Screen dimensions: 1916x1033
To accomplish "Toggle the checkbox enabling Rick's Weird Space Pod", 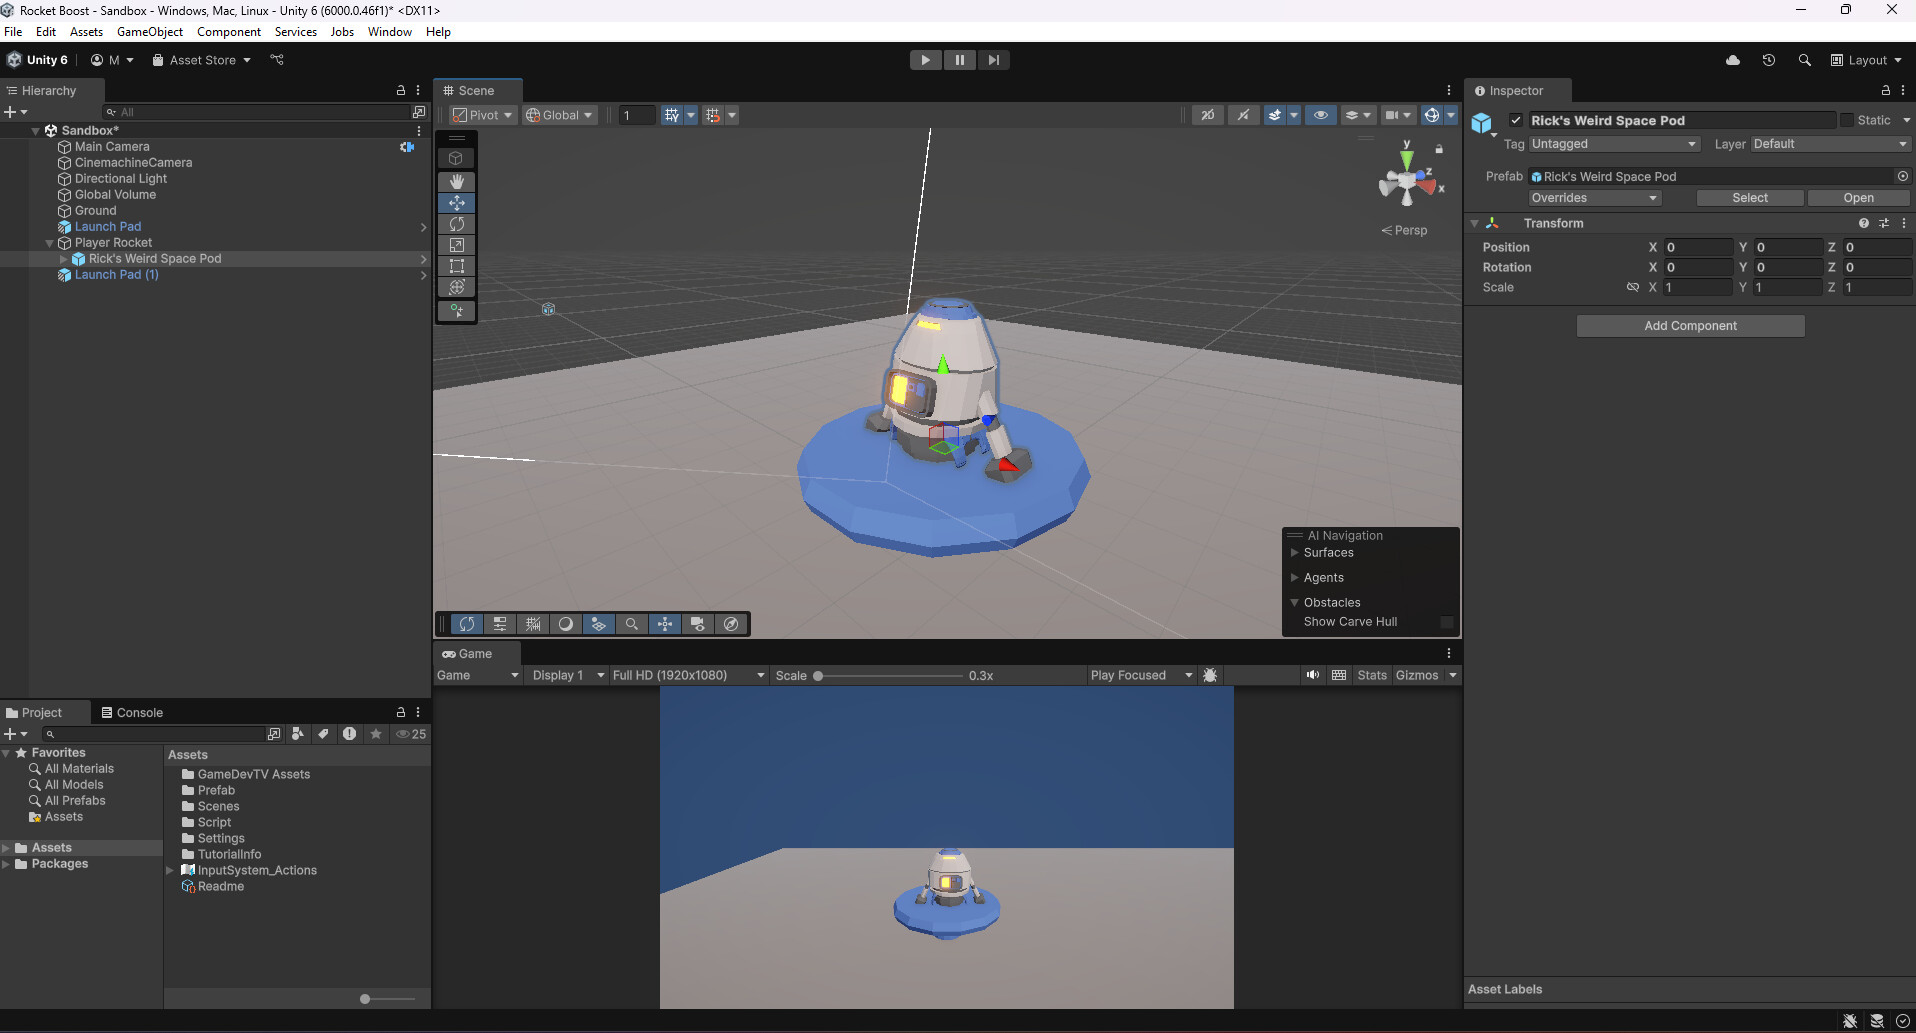I will 1516,119.
